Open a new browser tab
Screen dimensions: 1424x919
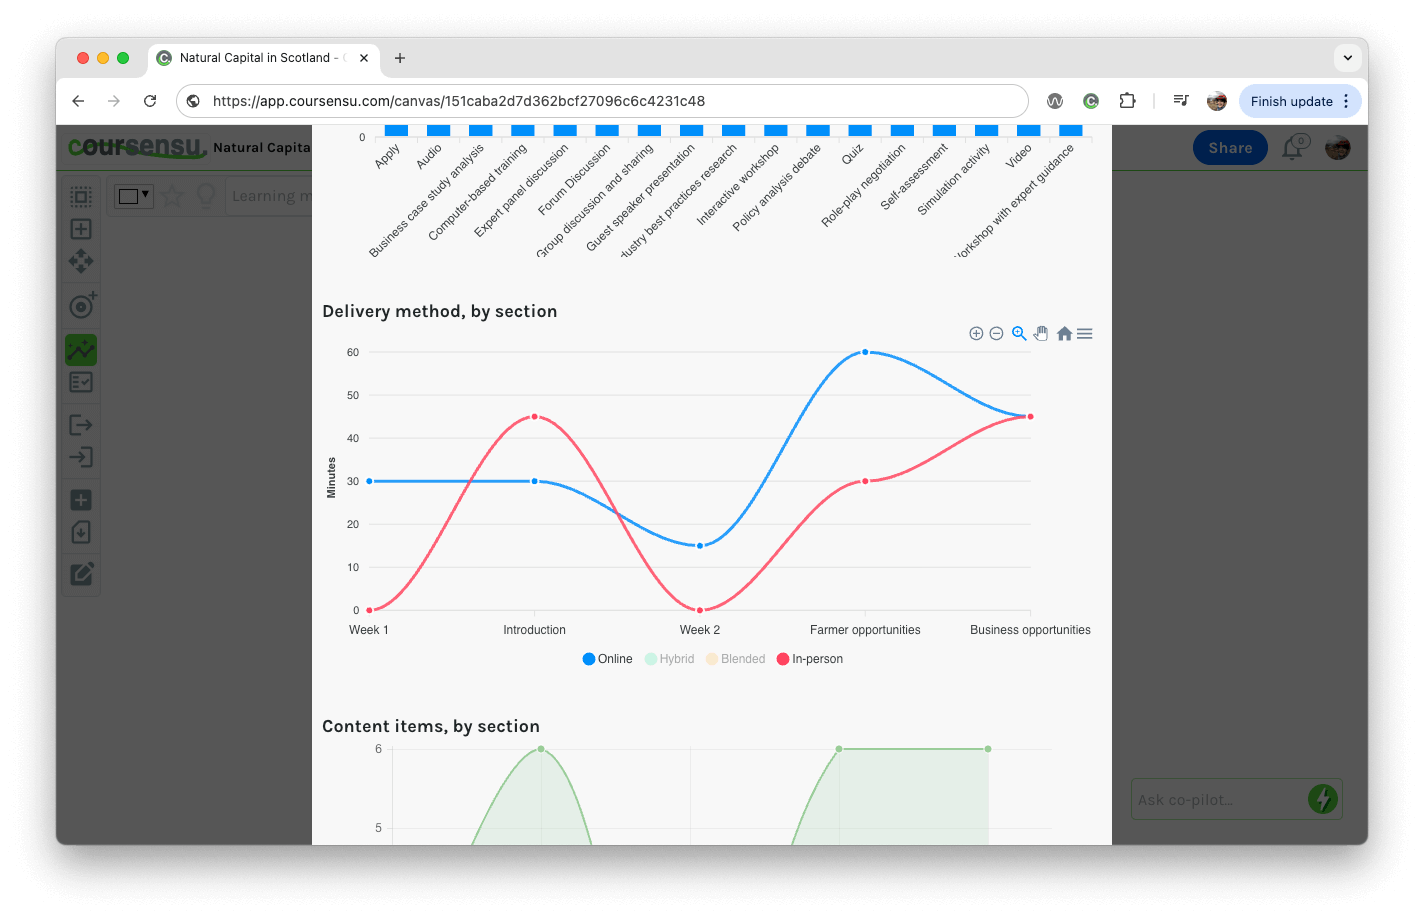tap(400, 58)
